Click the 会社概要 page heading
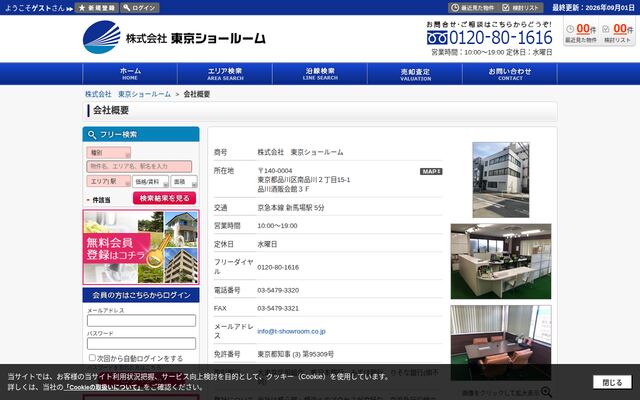Screen dimensions: 640x400 (x=111, y=110)
